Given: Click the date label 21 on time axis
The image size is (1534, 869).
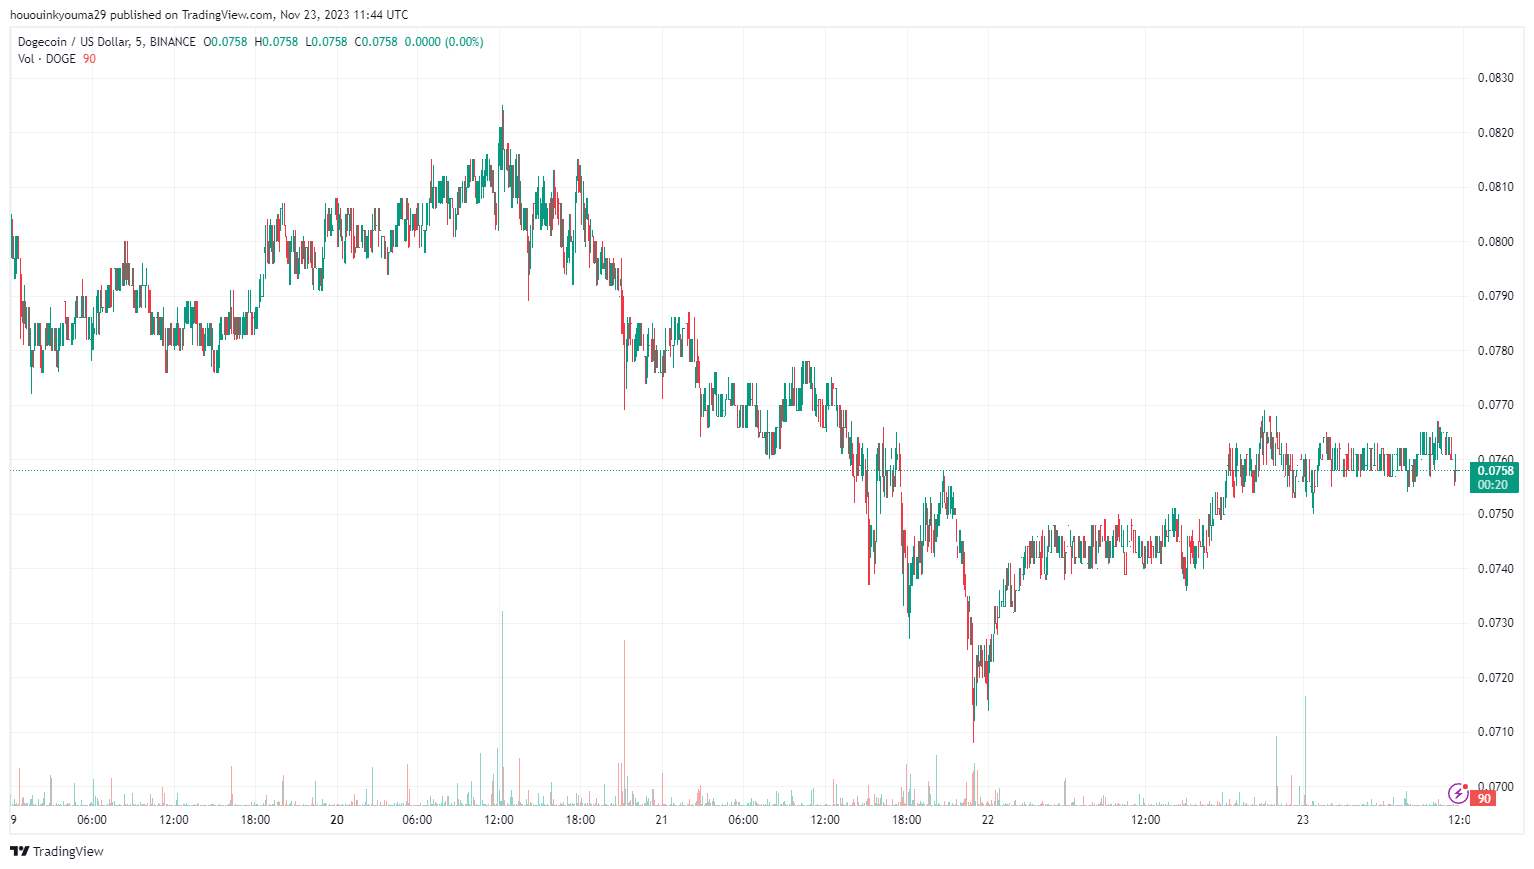Looking at the screenshot, I should (661, 820).
